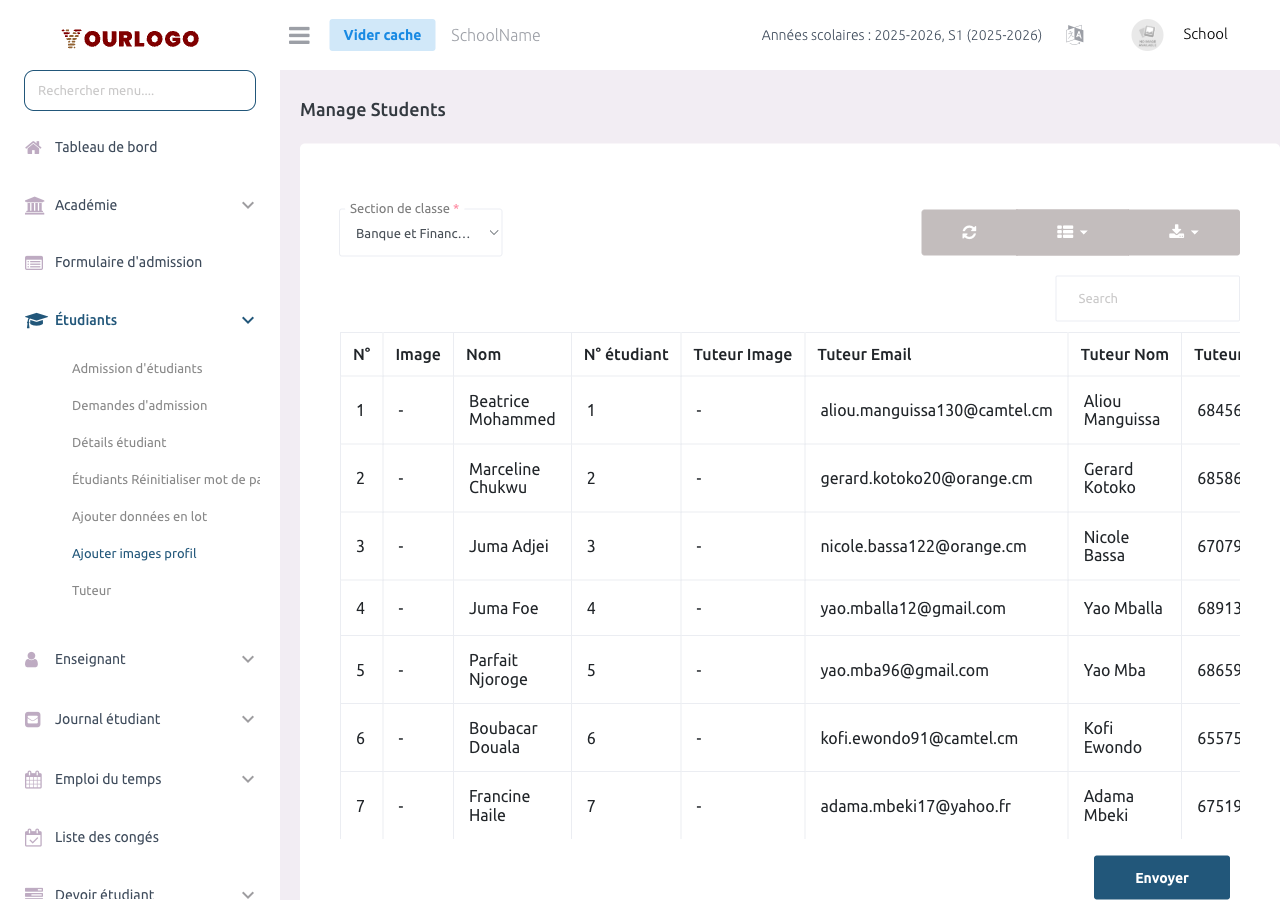This screenshot has height=900, width=1280.
Task: Click the School user avatar
Action: (1147, 35)
